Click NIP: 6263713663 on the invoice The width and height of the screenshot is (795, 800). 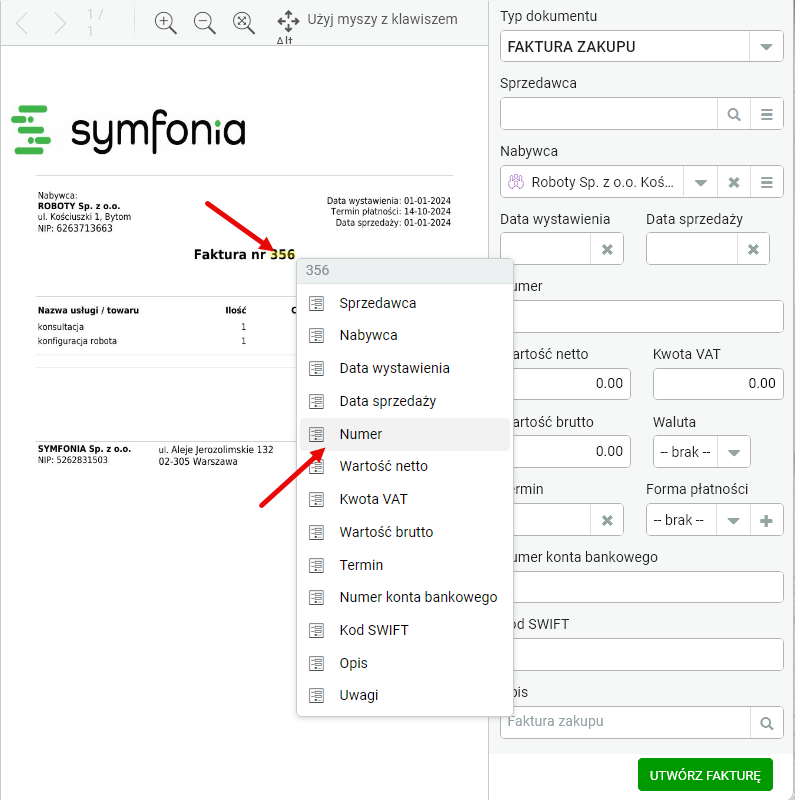tap(75, 229)
